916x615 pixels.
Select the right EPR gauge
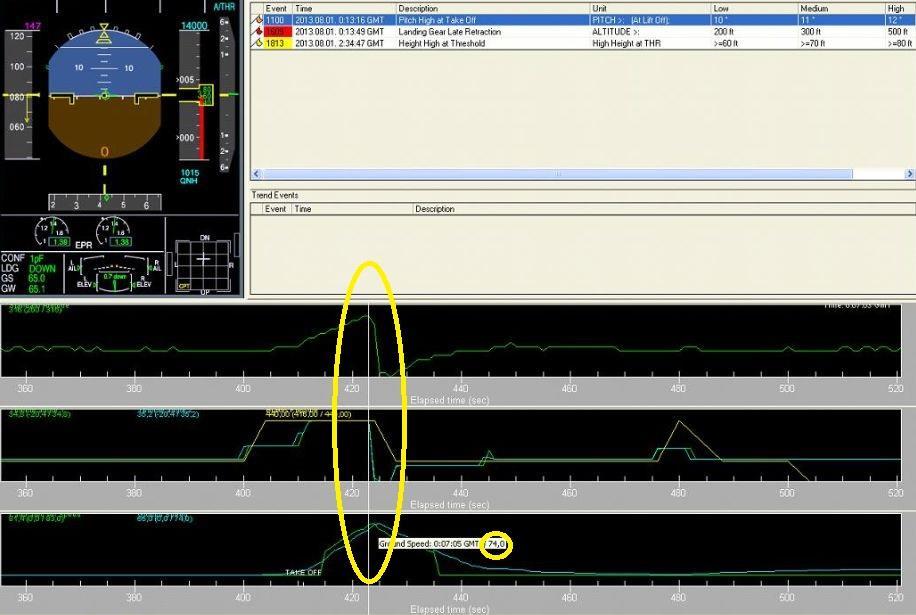coord(114,232)
